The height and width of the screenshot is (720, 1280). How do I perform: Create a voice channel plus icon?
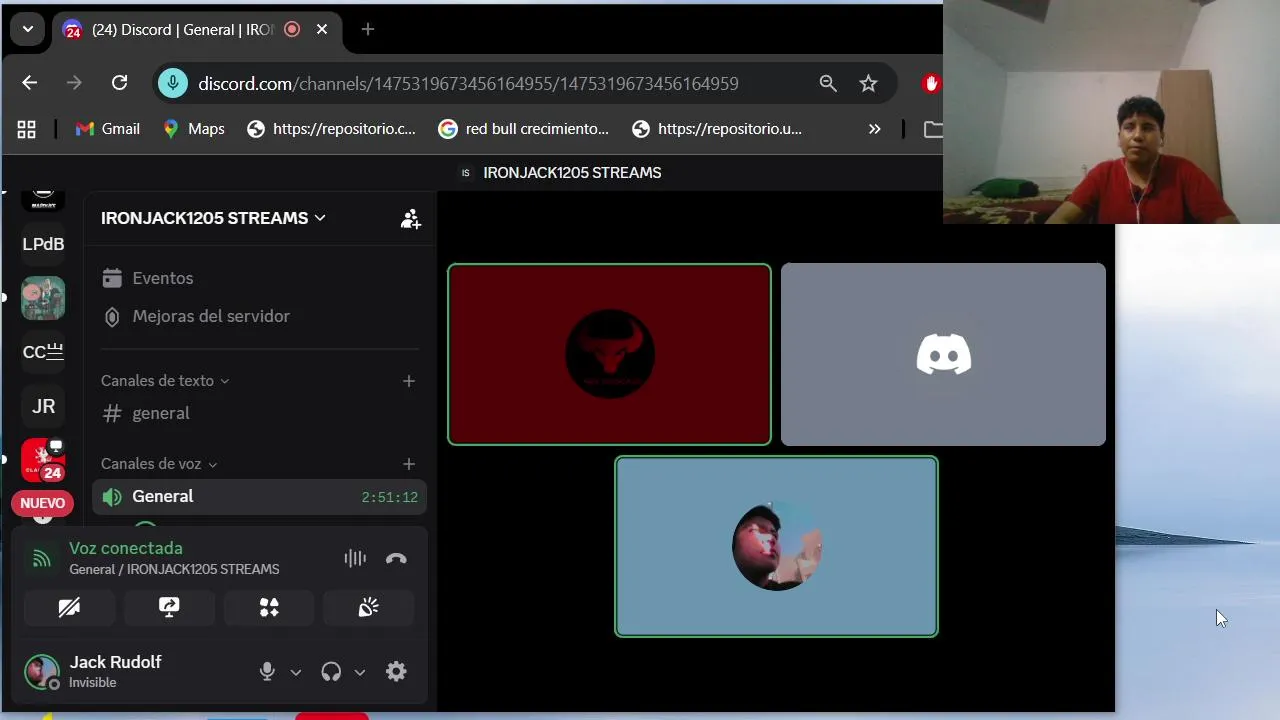coord(408,464)
